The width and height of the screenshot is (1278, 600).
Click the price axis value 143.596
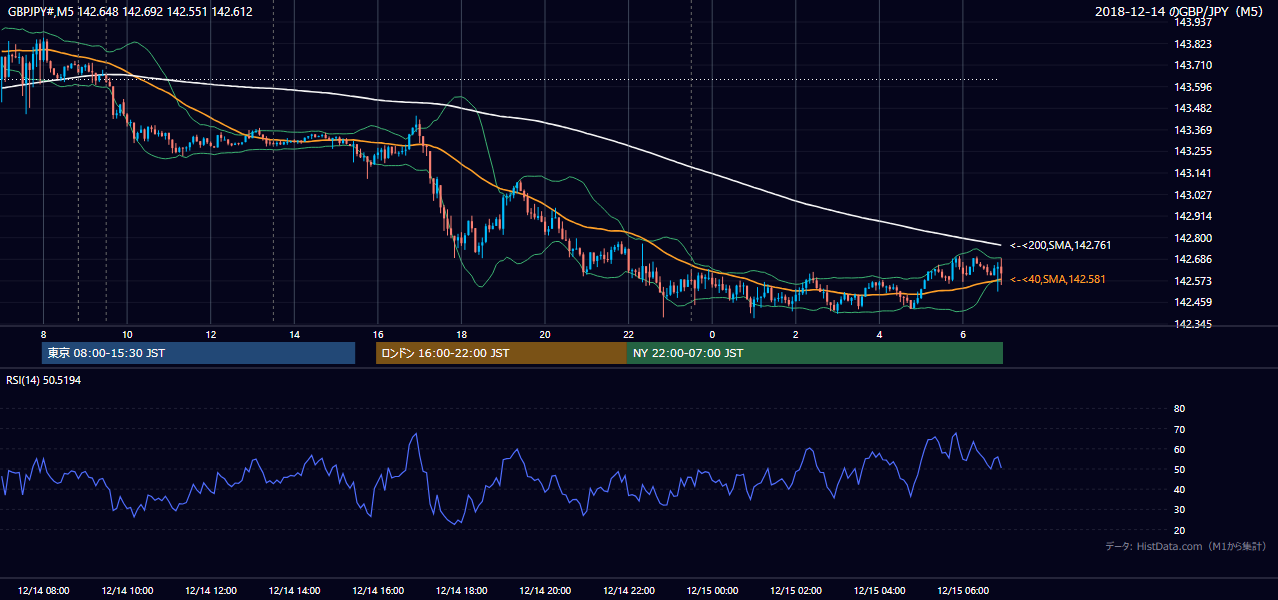tap(1192, 87)
